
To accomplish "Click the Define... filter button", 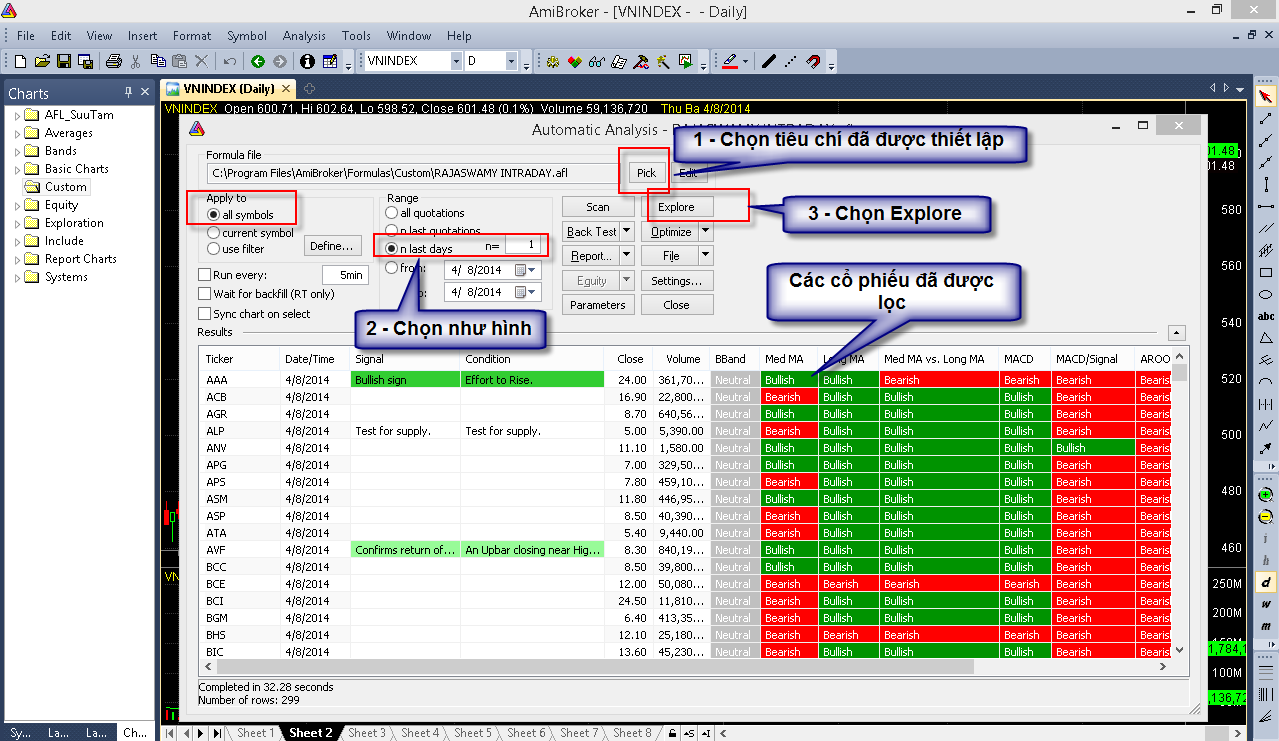I will click(331, 246).
